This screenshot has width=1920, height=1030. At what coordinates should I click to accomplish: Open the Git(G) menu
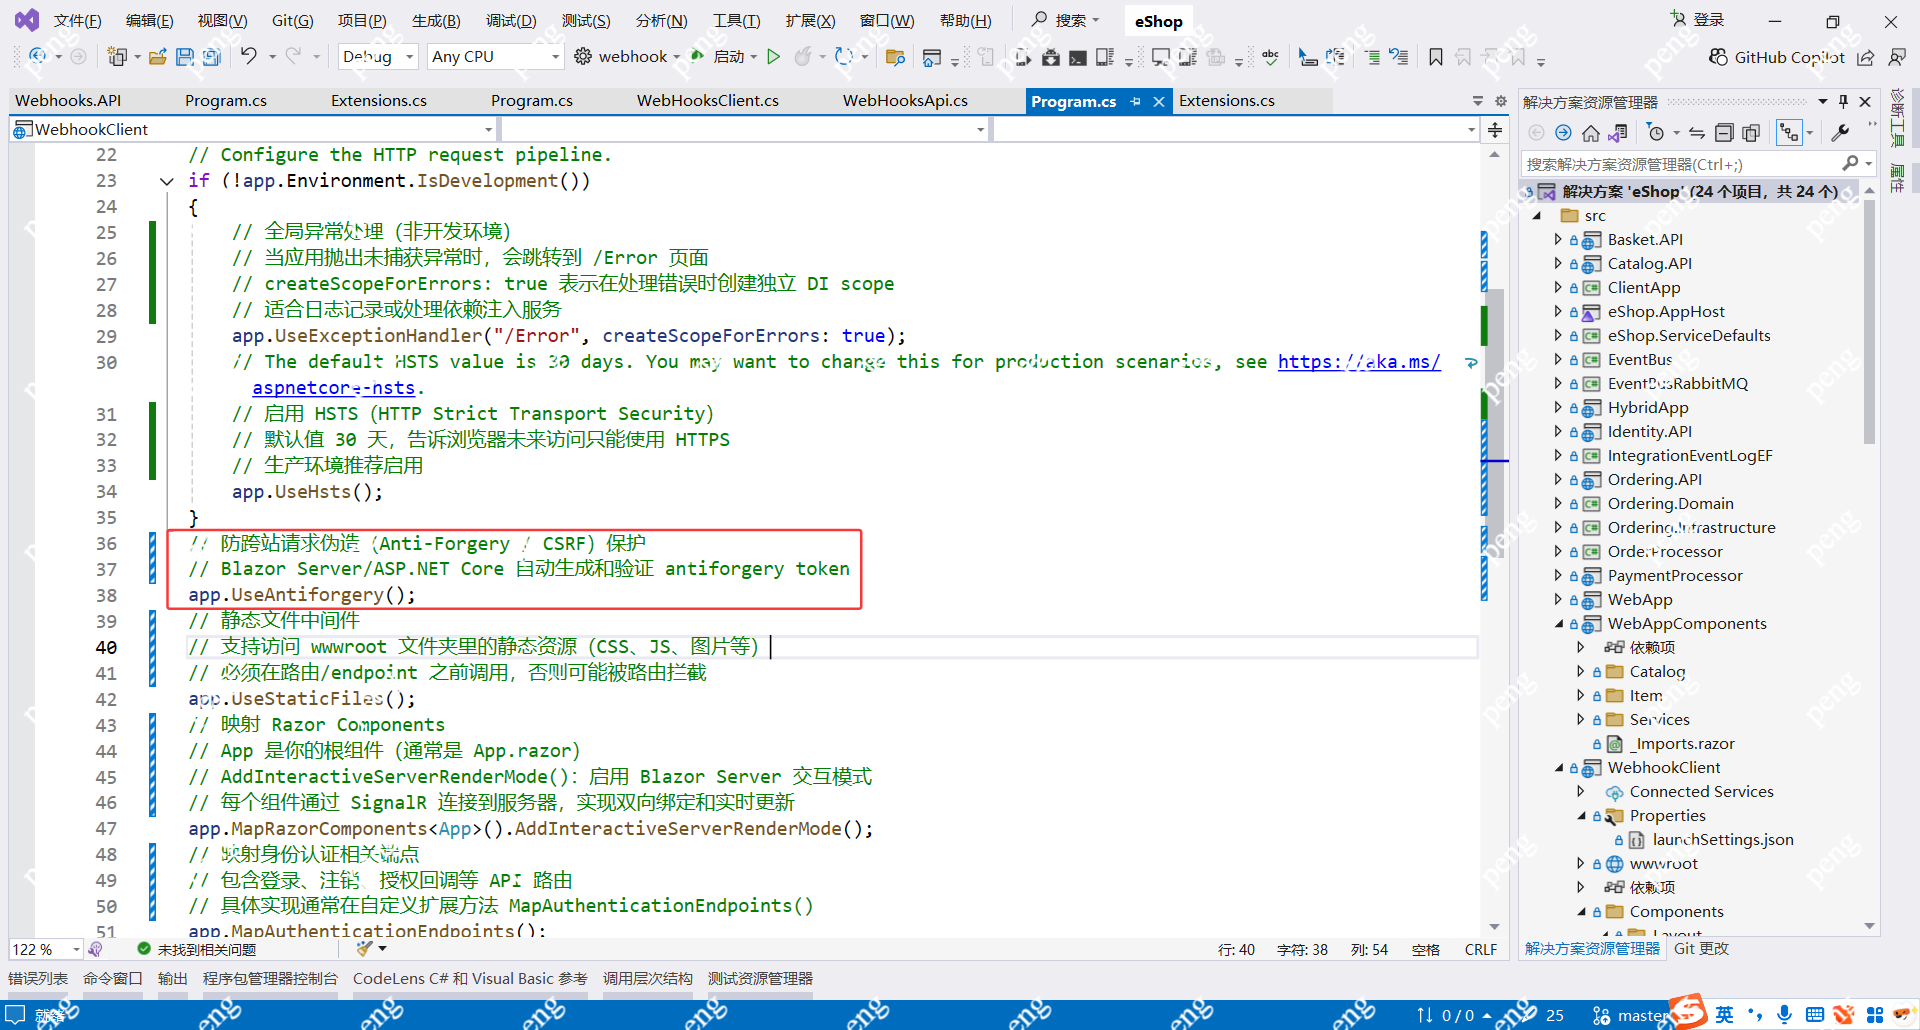pos(292,21)
